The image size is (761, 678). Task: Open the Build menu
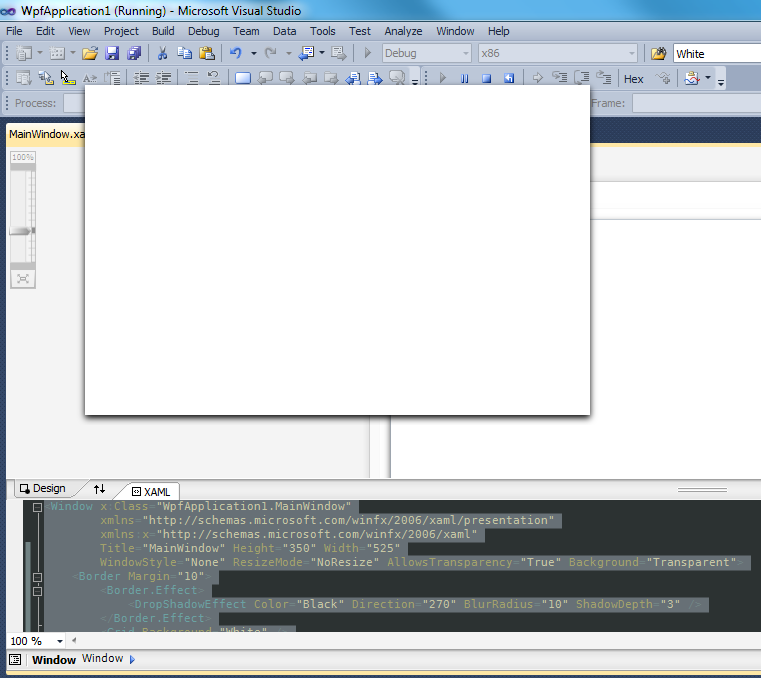click(x=163, y=31)
